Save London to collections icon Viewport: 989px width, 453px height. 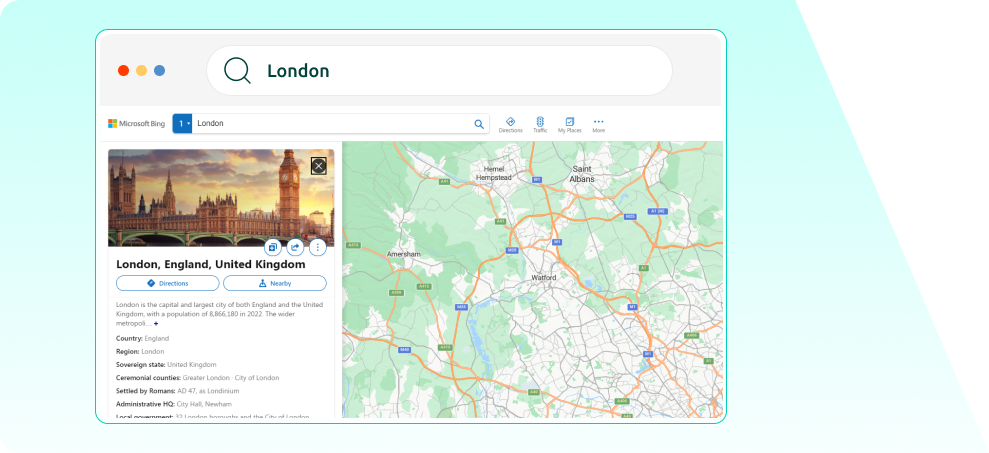click(x=272, y=247)
